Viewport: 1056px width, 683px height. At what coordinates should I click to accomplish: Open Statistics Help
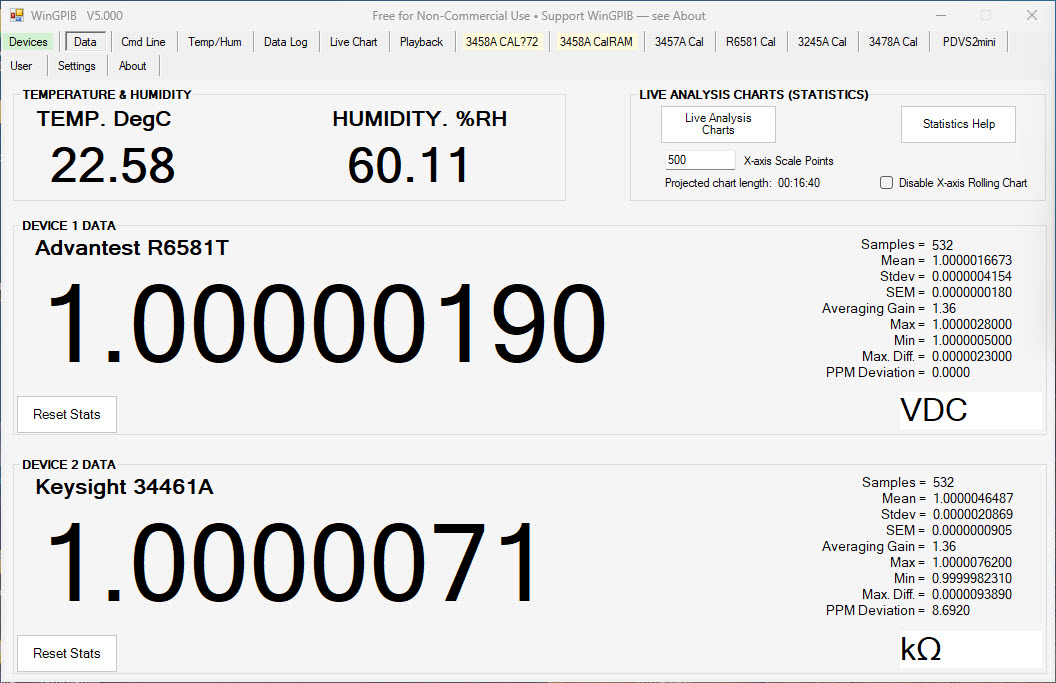tap(958, 124)
